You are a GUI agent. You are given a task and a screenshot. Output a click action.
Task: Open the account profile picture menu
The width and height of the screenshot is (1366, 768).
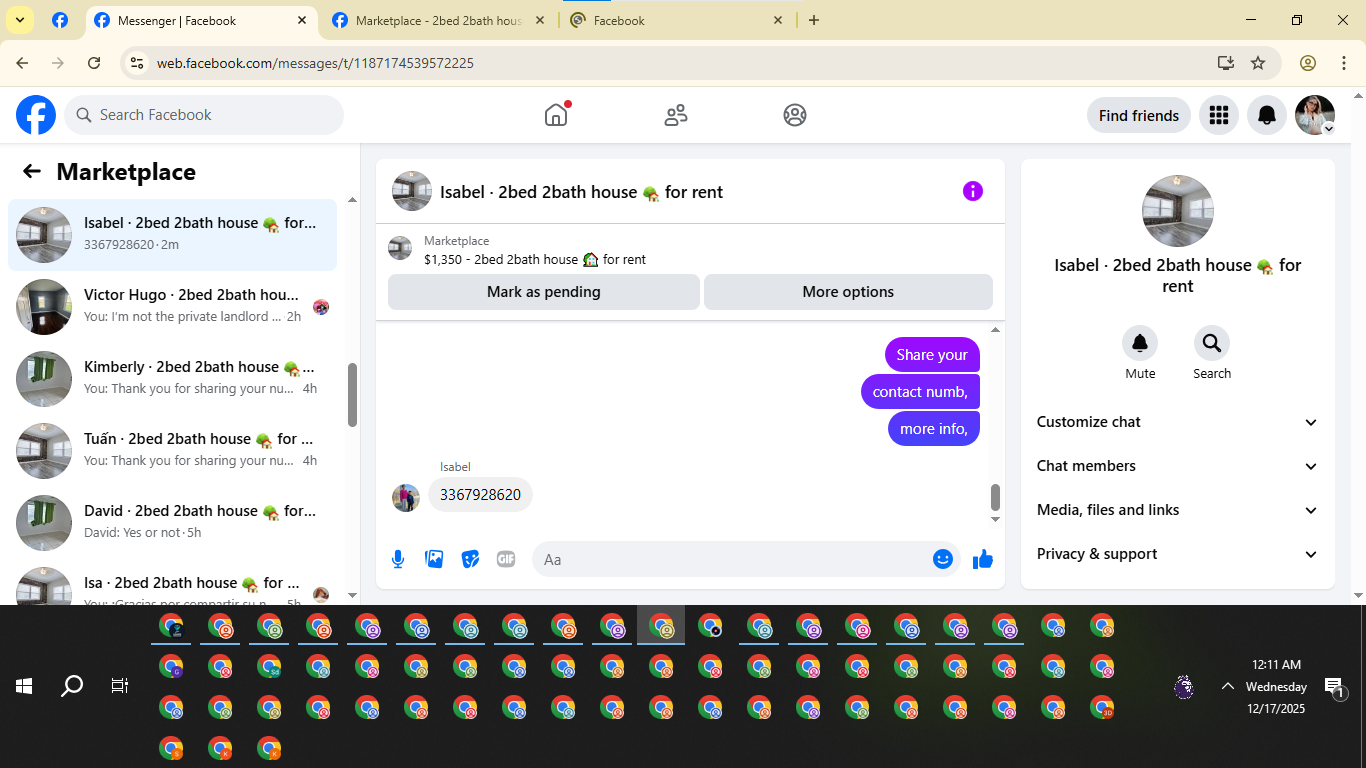[1315, 115]
